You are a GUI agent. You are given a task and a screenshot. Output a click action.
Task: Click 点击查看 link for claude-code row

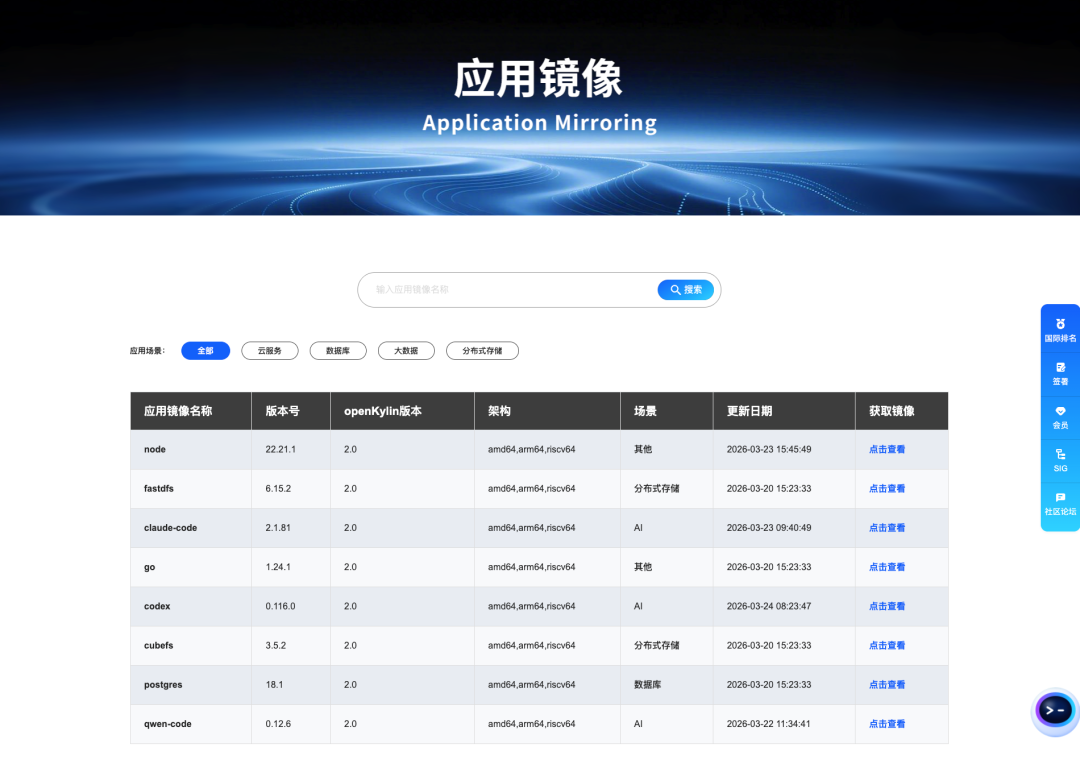tap(887, 528)
